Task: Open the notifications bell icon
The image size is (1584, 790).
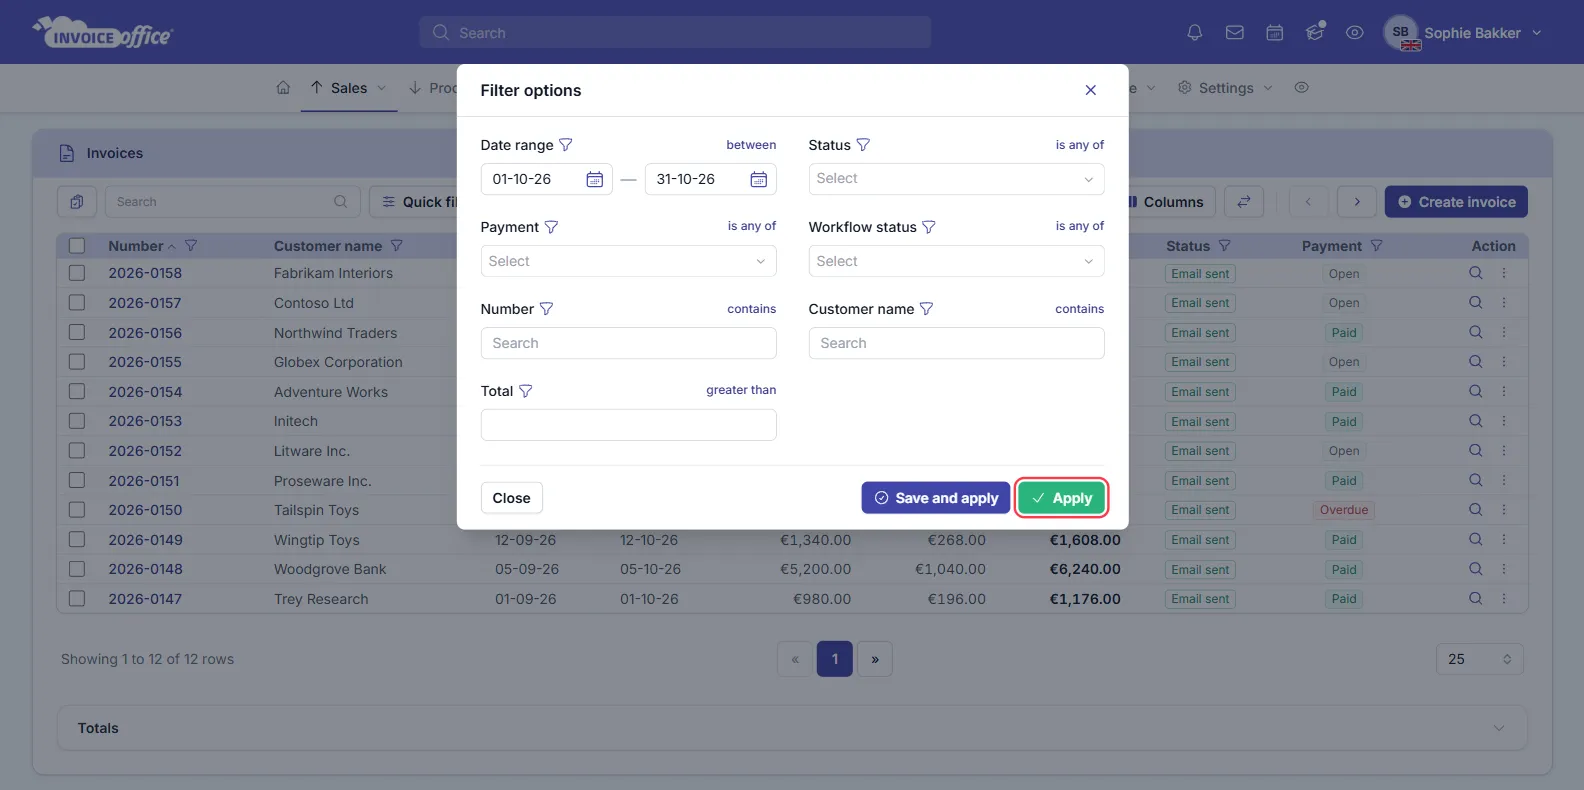Action: [1194, 33]
